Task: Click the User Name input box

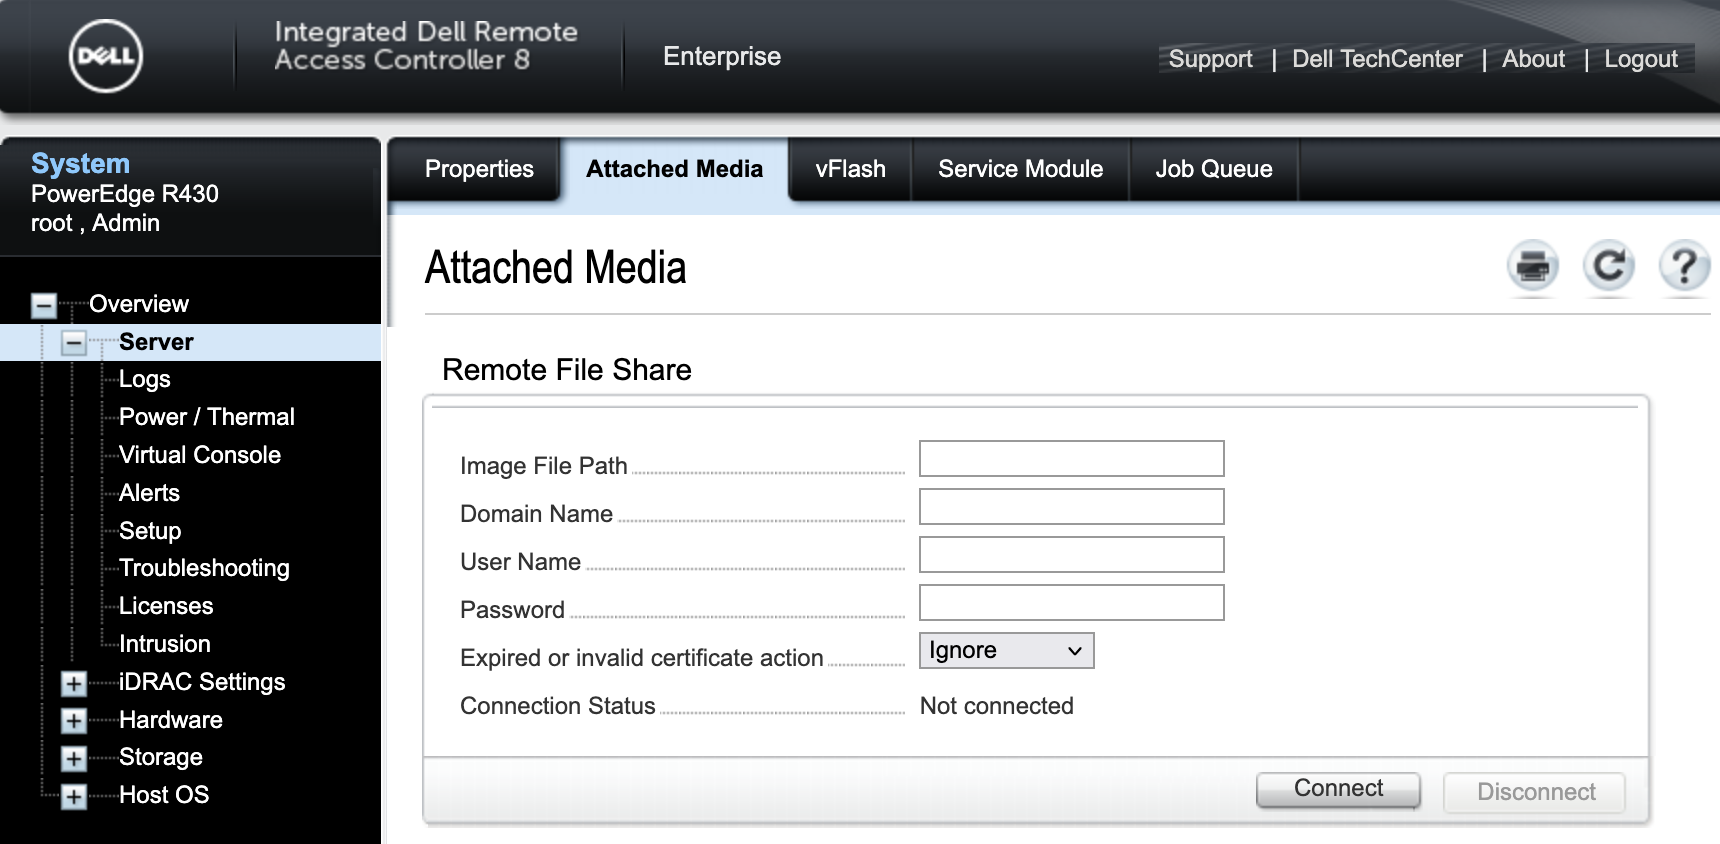Action: click(x=1072, y=554)
